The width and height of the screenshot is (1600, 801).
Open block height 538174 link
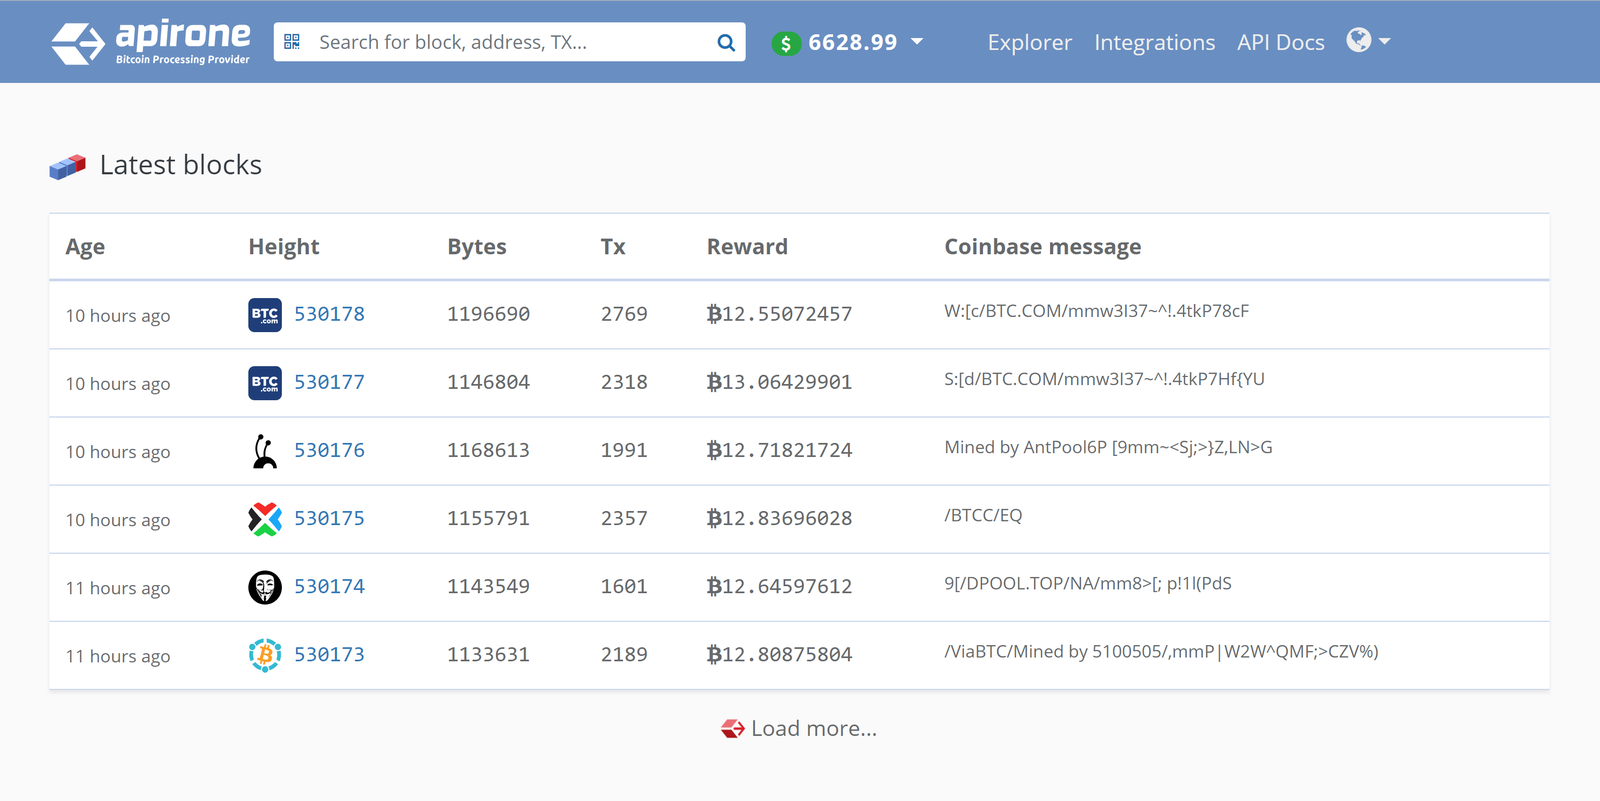(x=330, y=586)
